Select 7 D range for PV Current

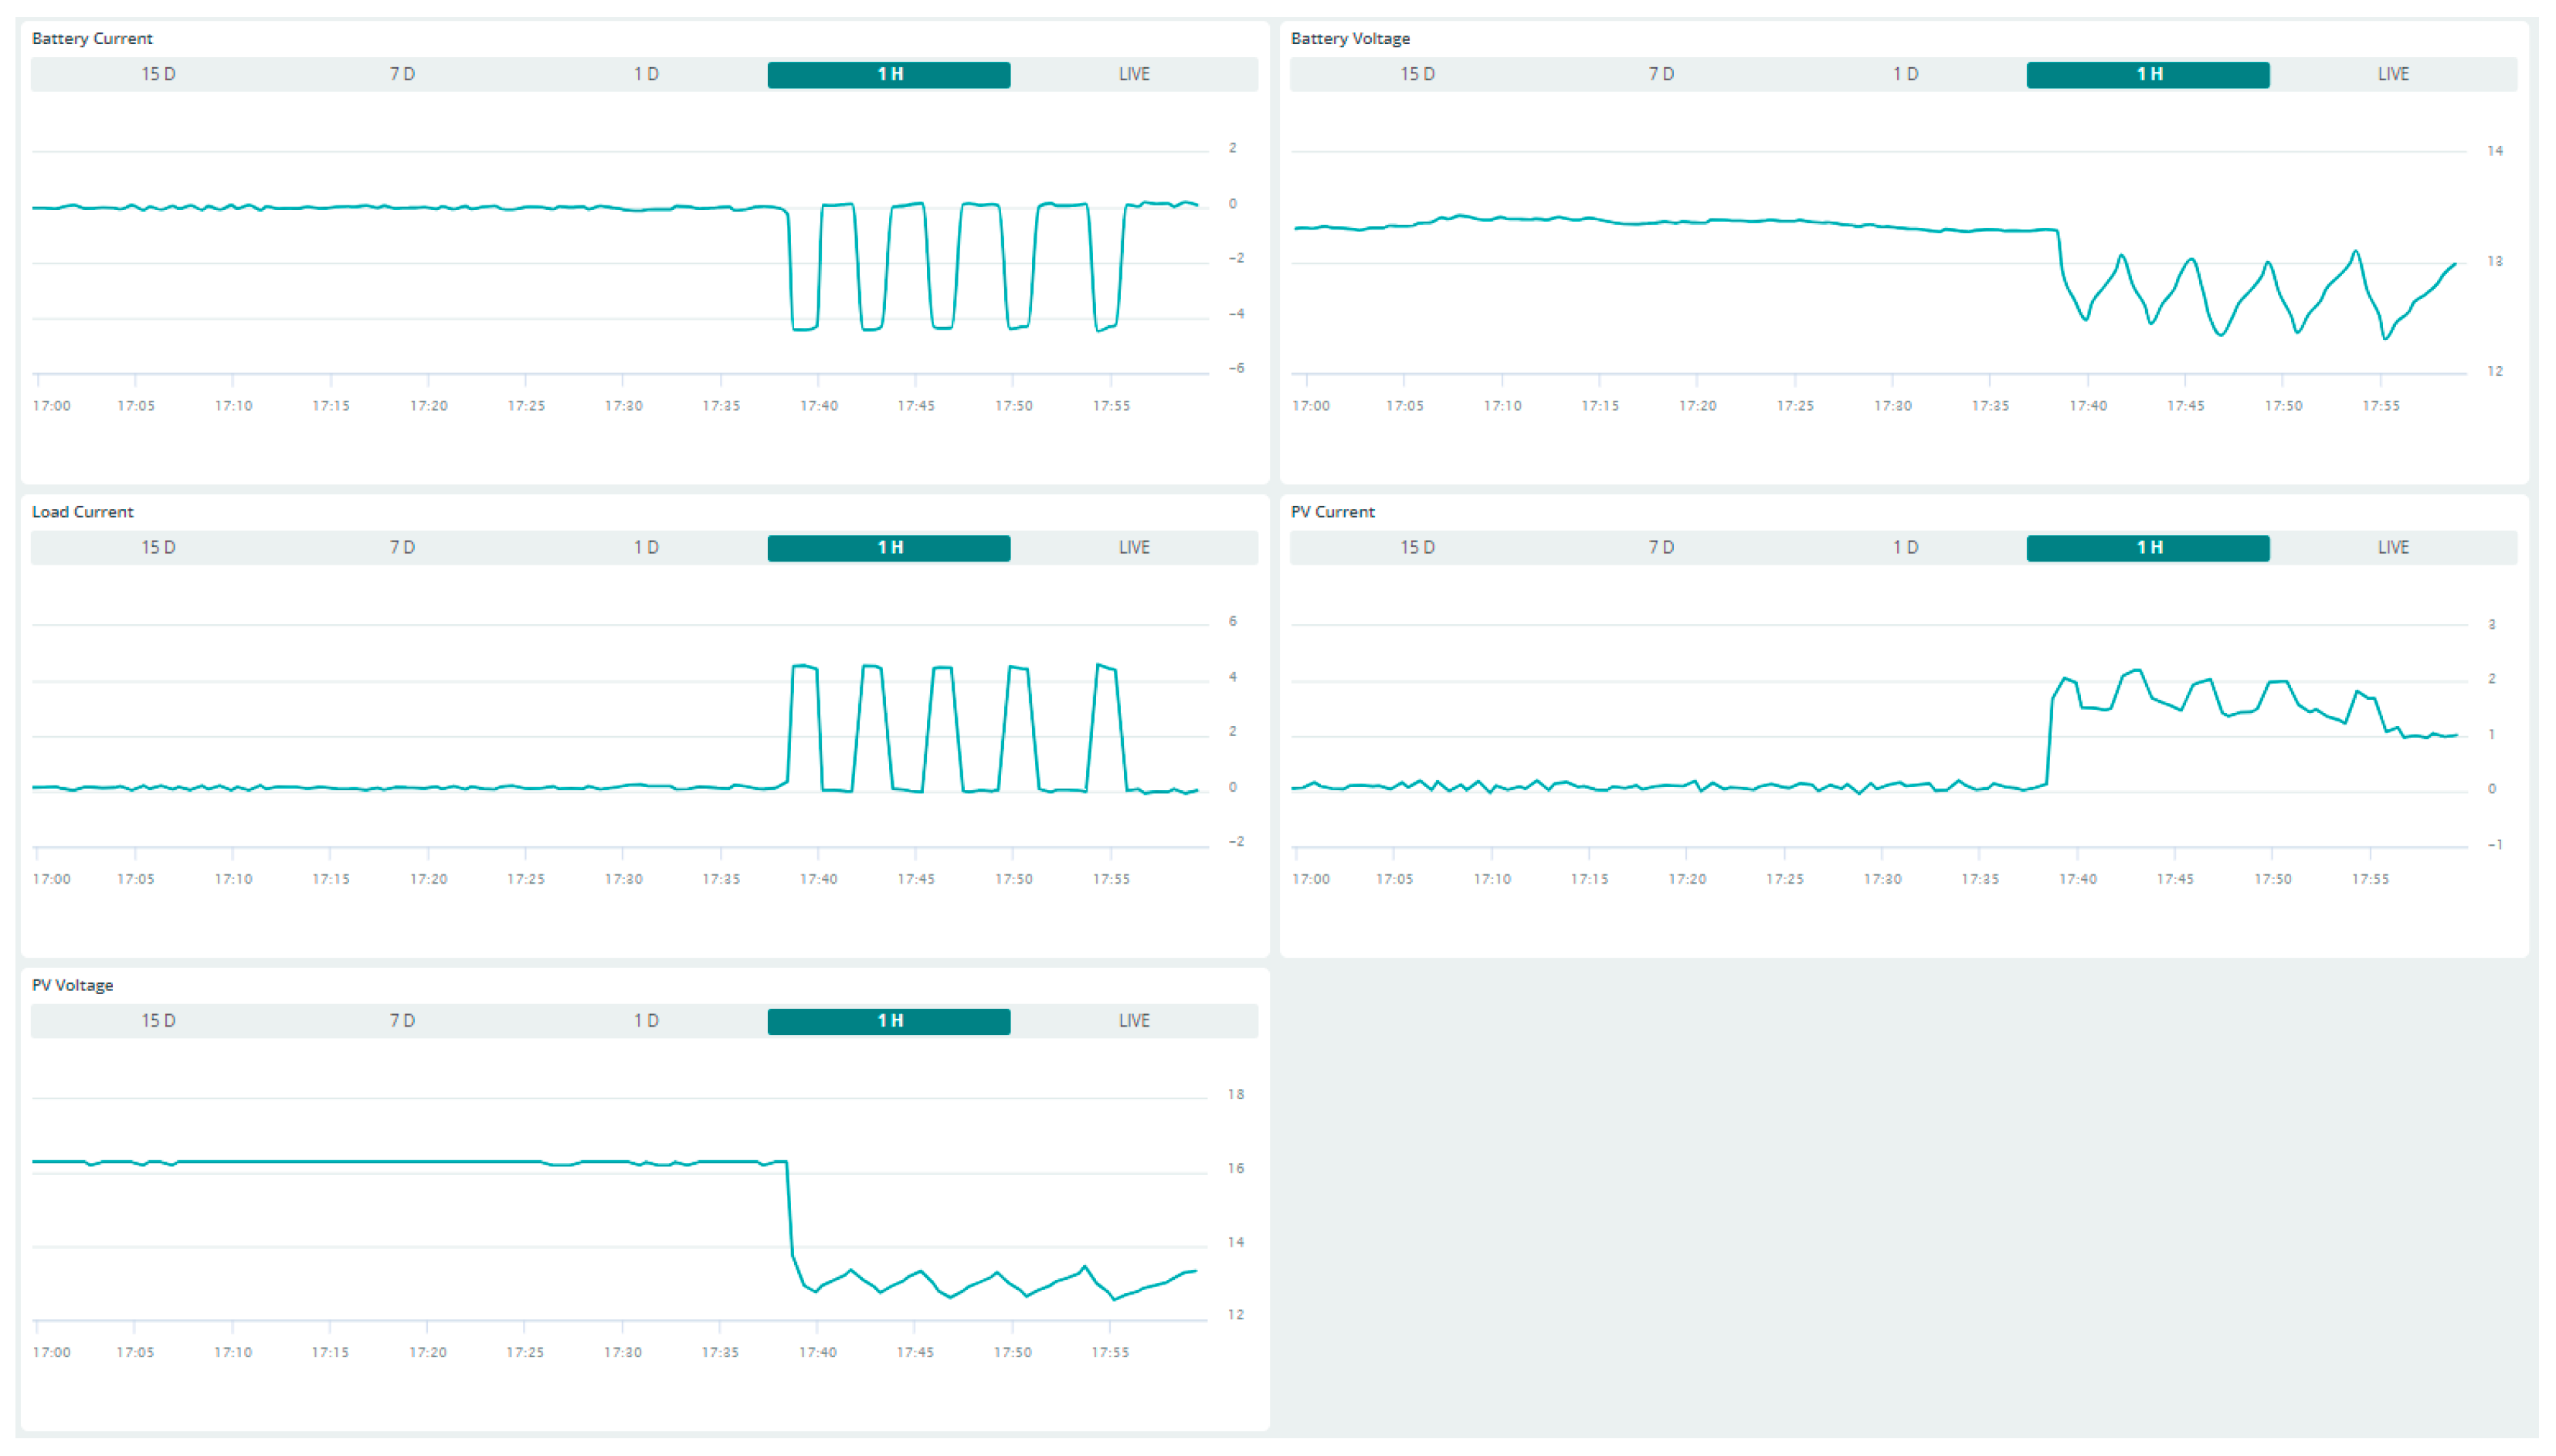click(x=1661, y=547)
